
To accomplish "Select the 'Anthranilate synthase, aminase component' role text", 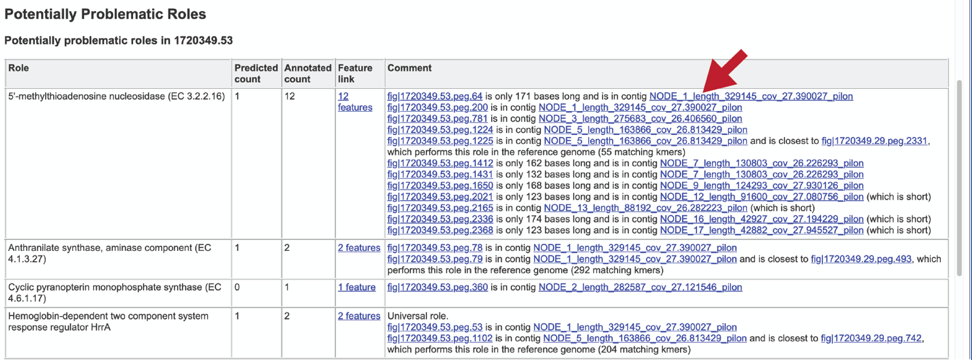I will (x=109, y=253).
